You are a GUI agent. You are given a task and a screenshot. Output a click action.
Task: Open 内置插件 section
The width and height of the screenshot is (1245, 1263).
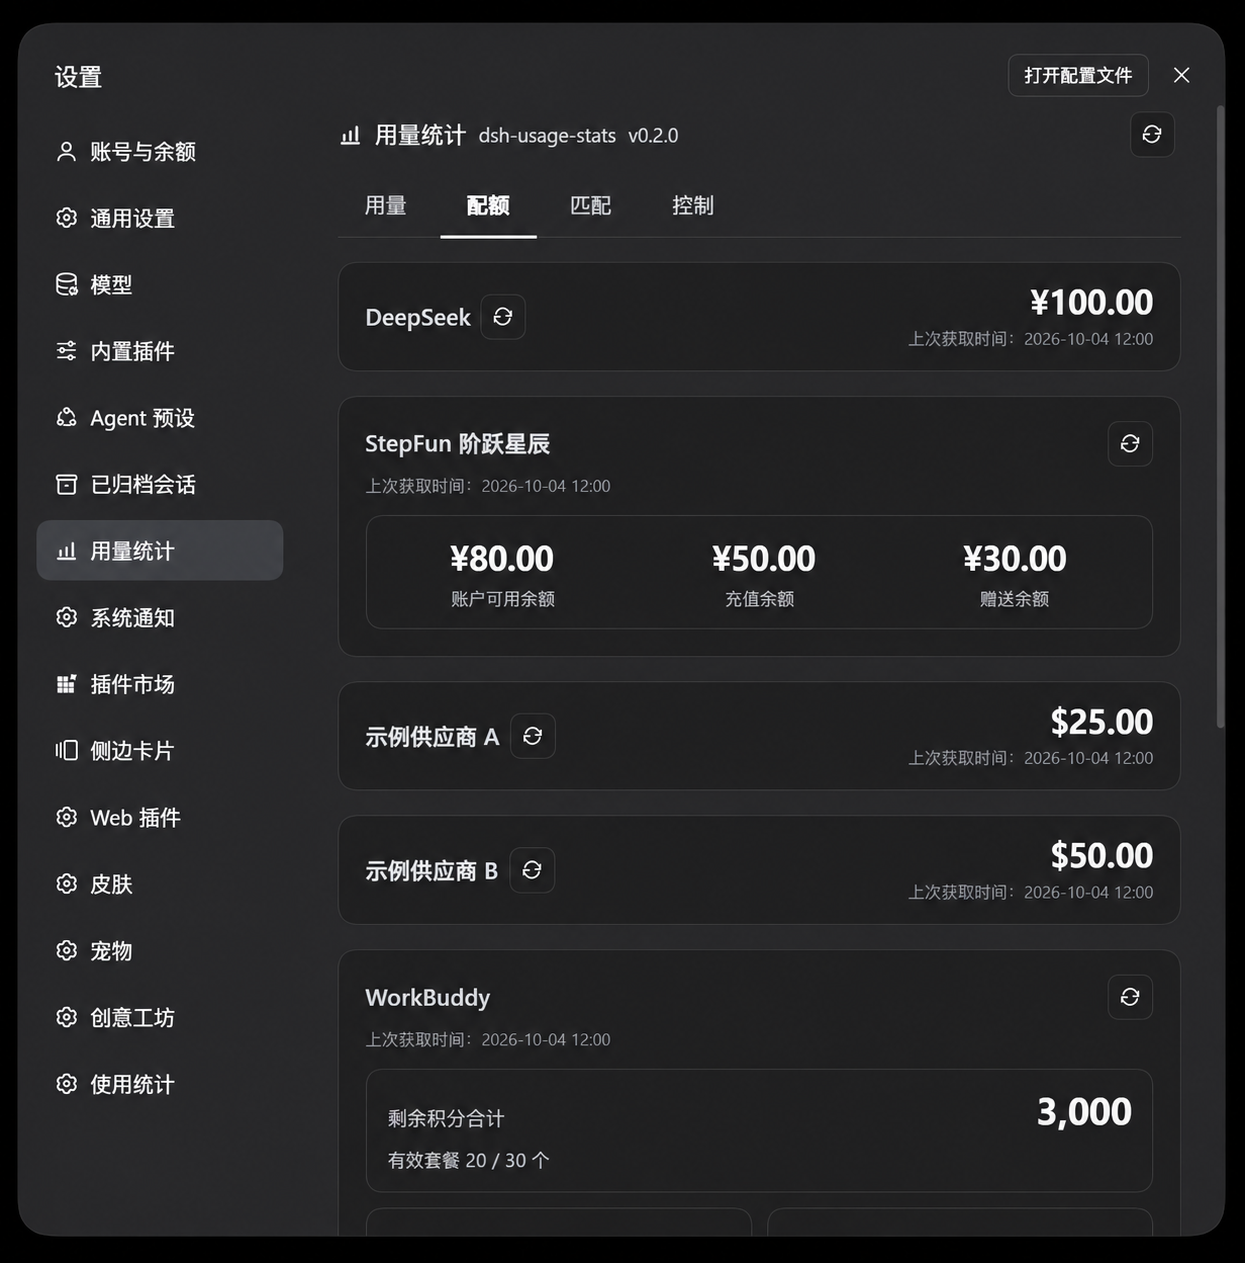pos(160,351)
